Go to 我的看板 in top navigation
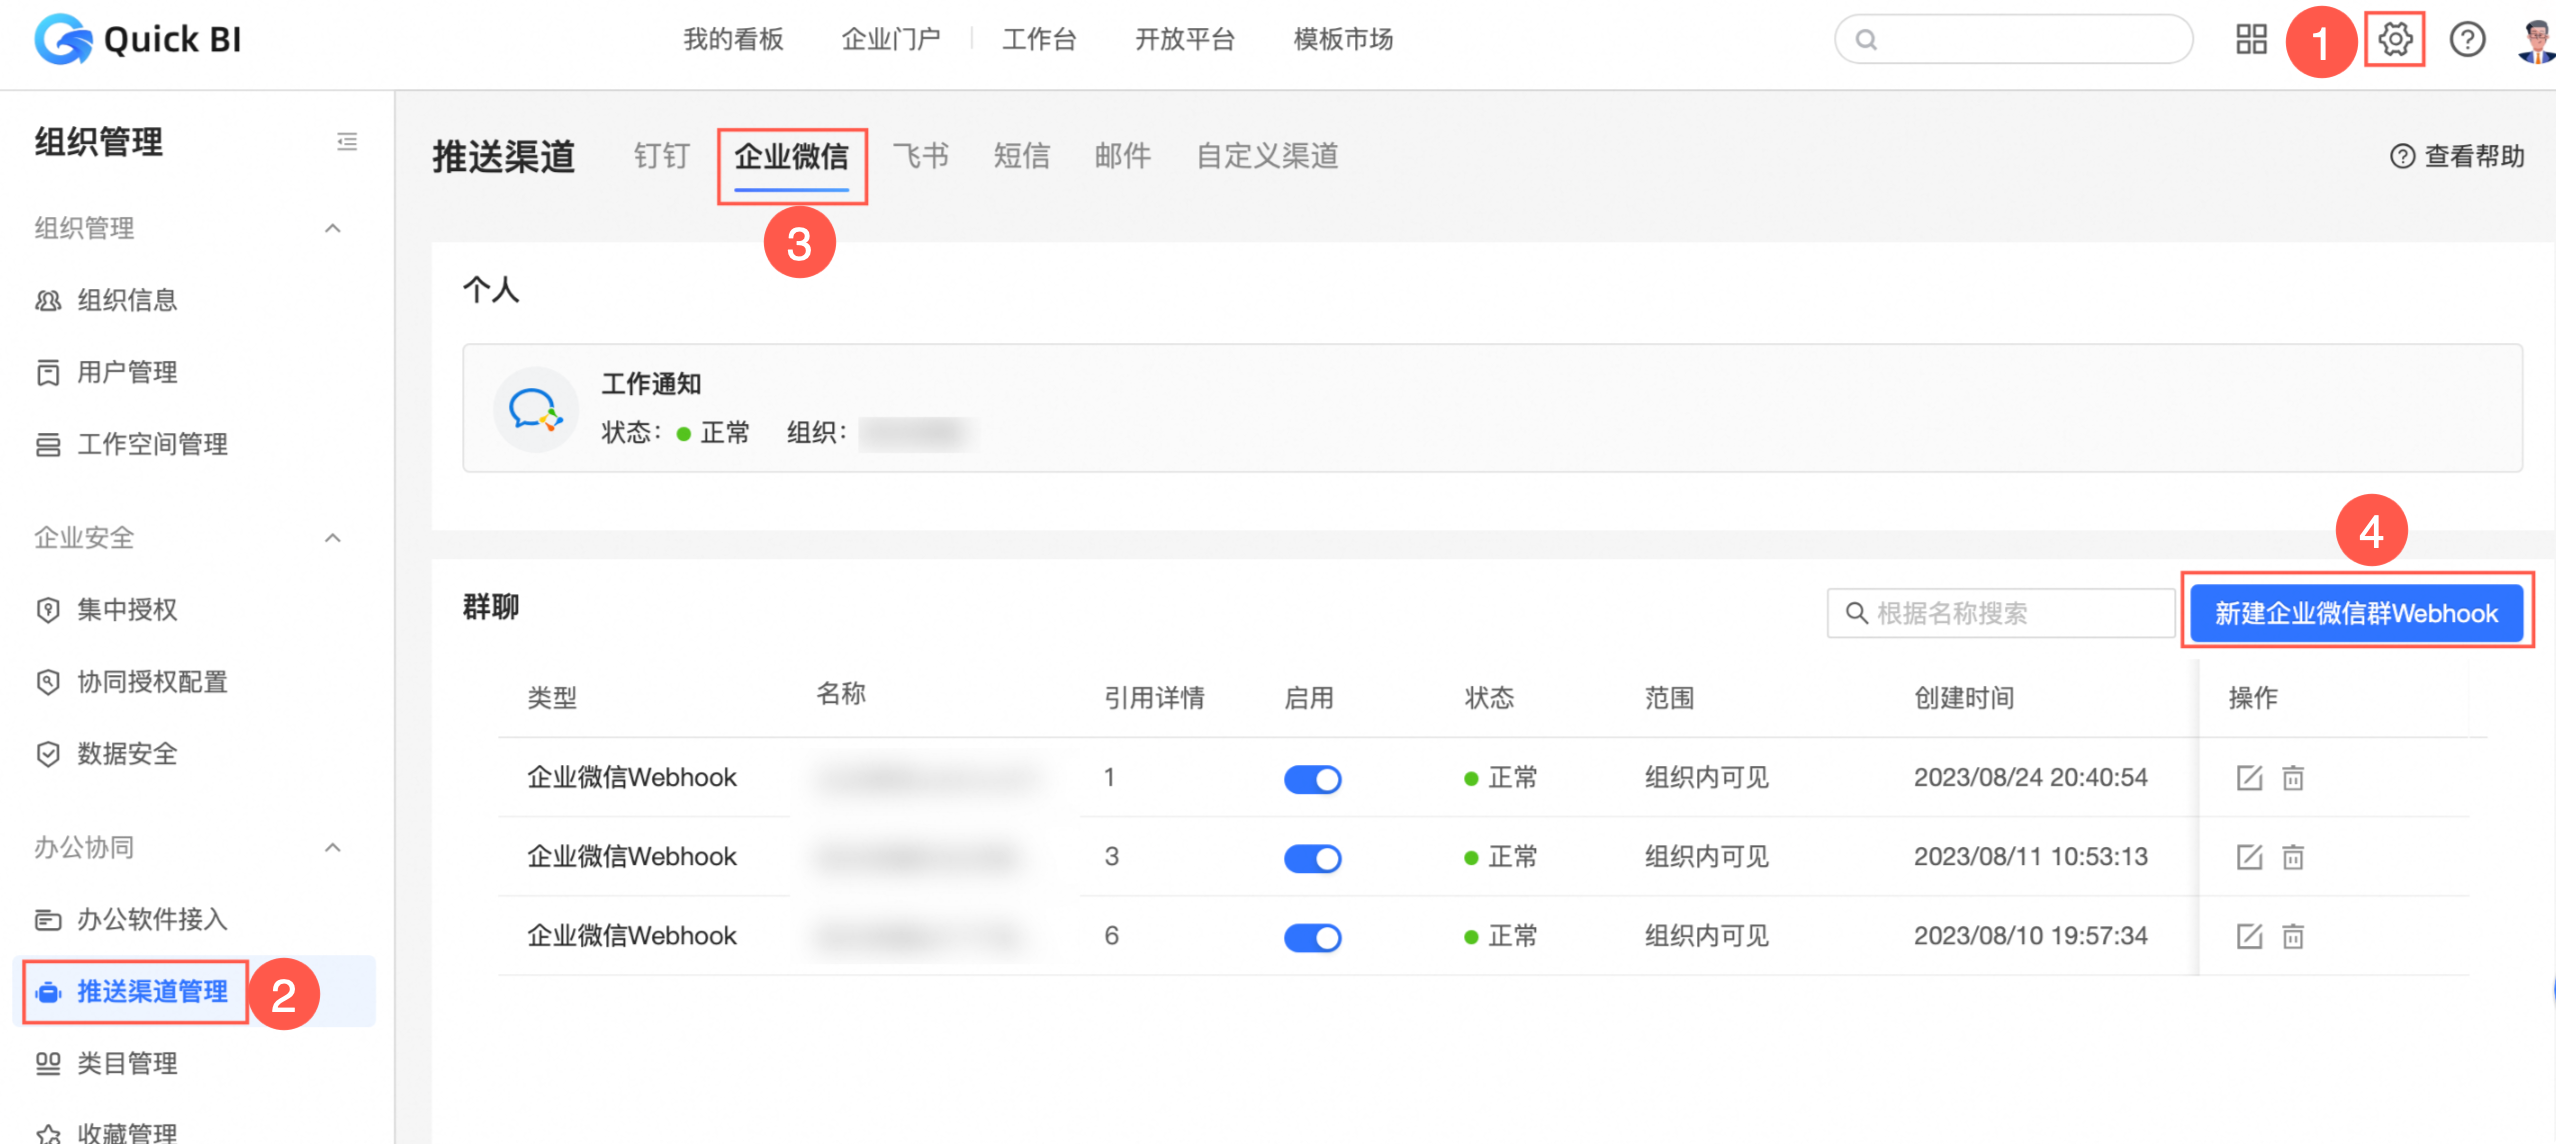The image size is (2556, 1144). (x=733, y=40)
